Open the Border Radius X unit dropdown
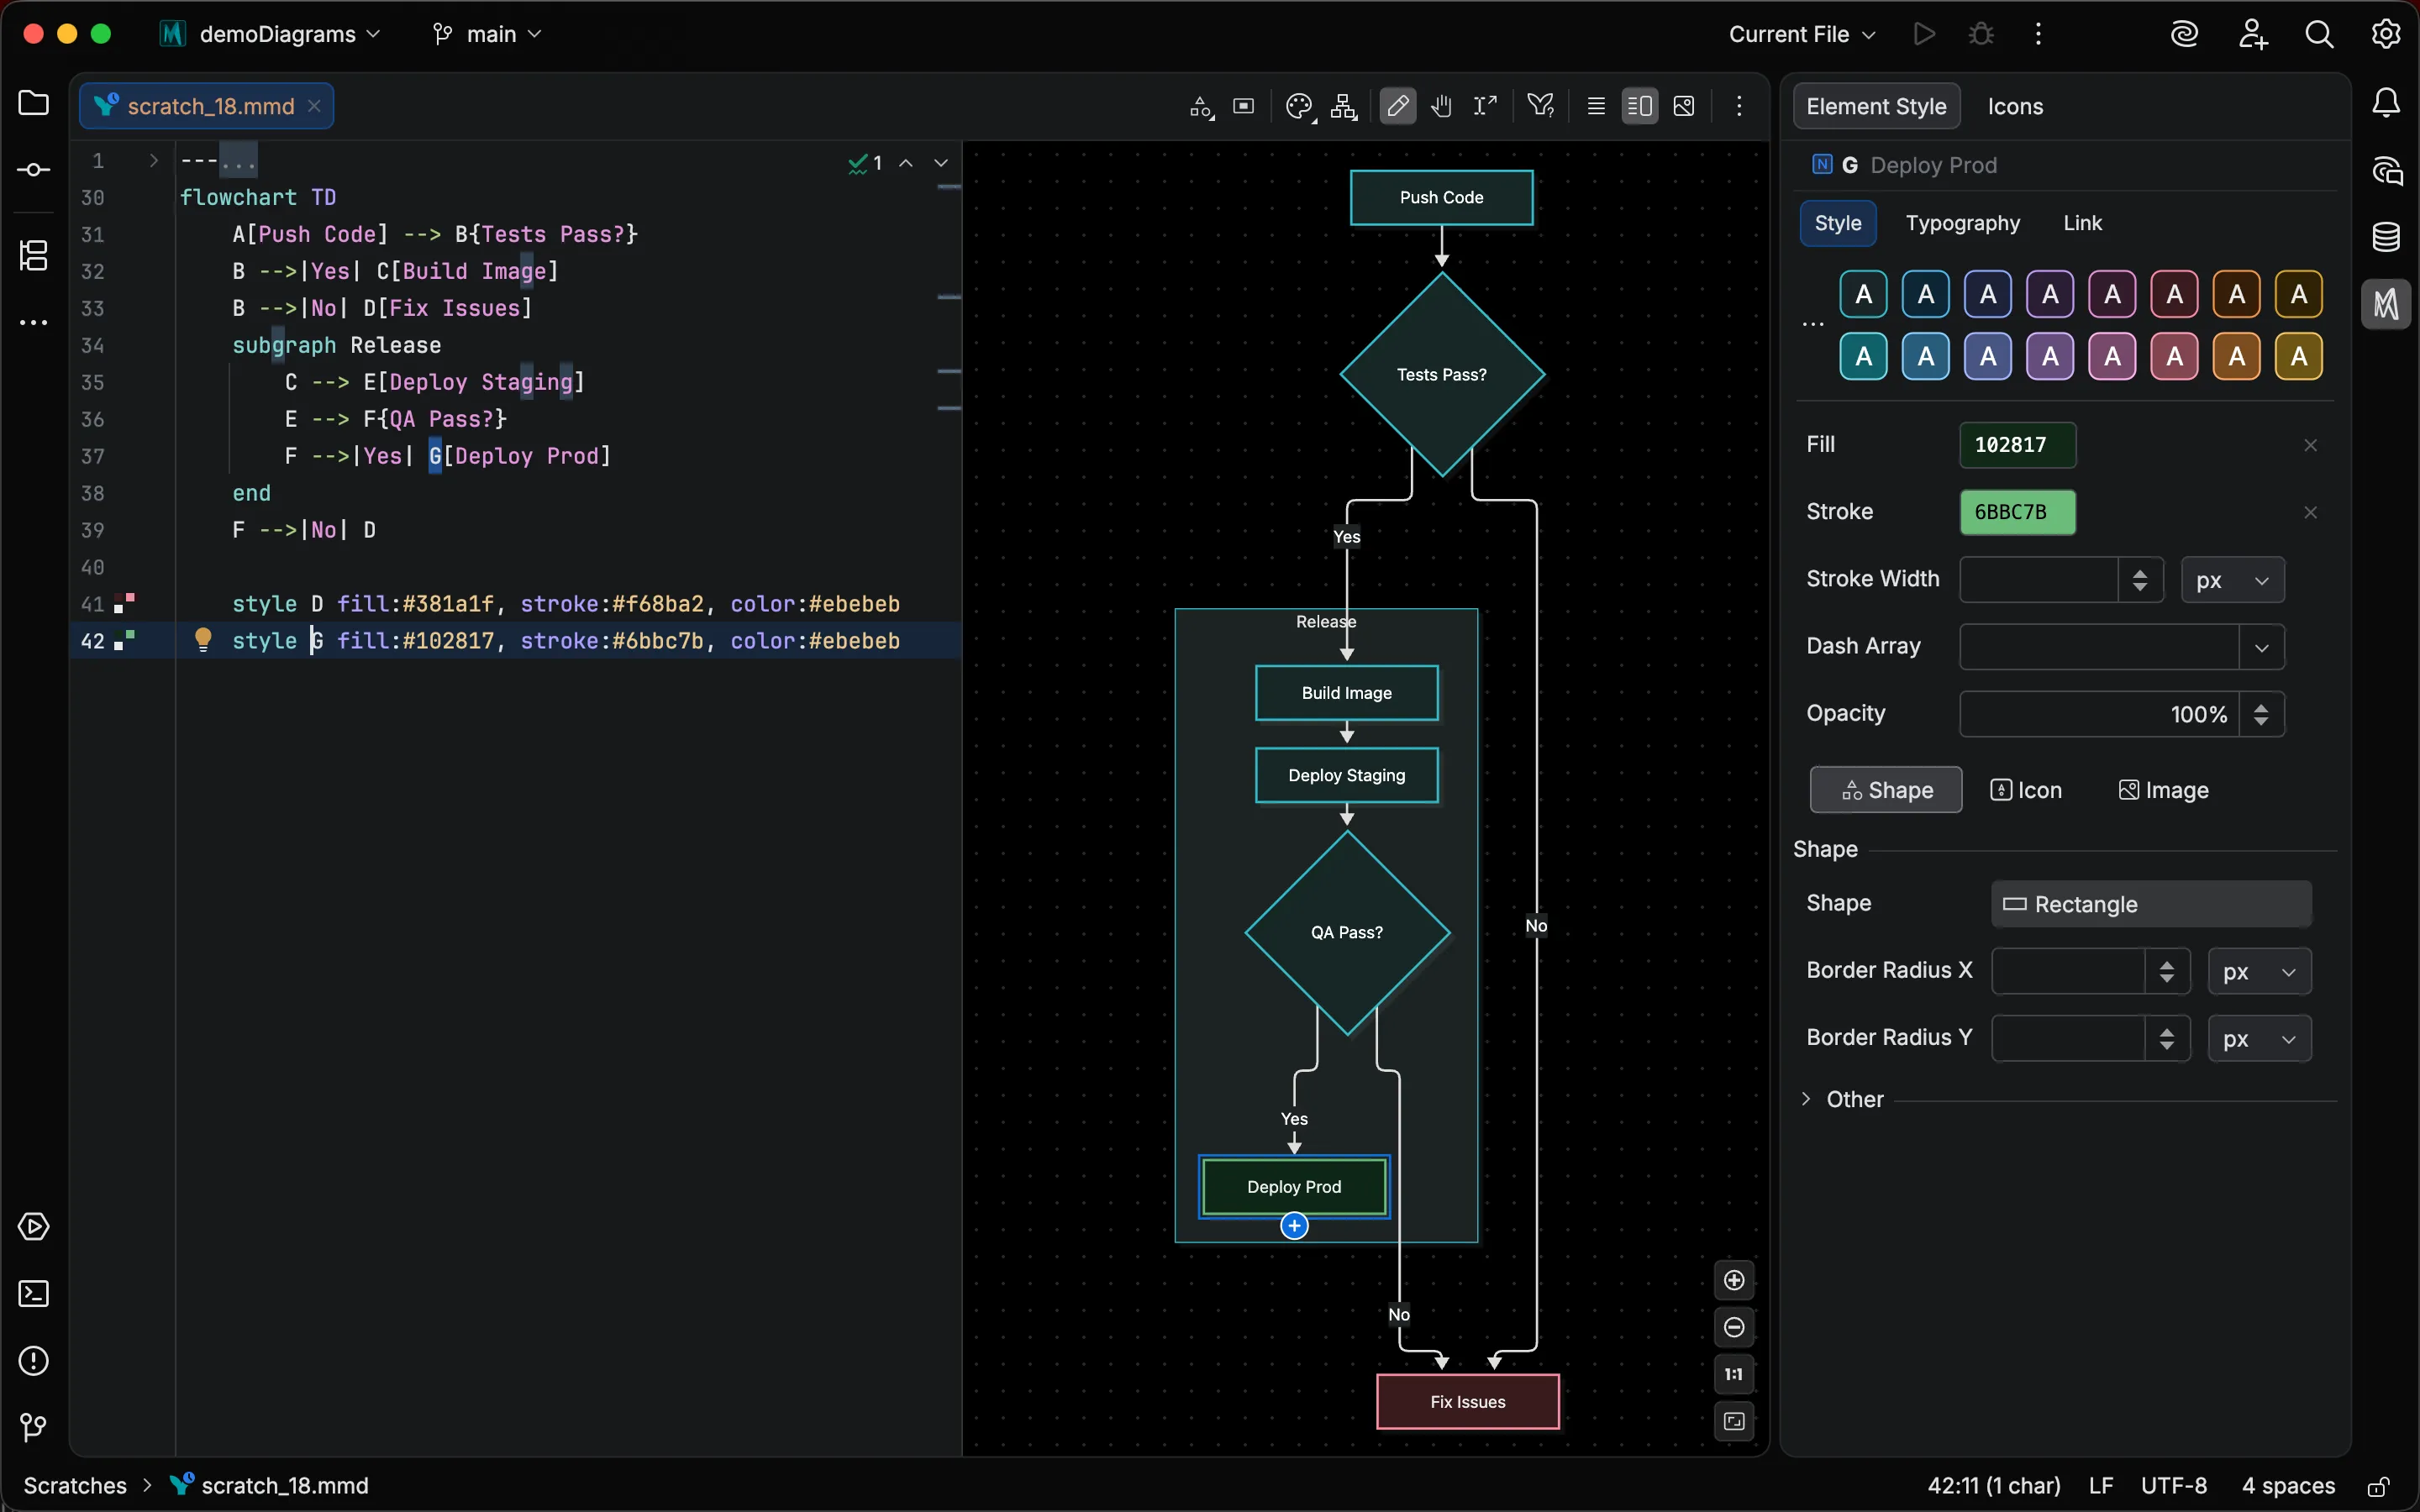The image size is (2420, 1512). [x=2259, y=972]
